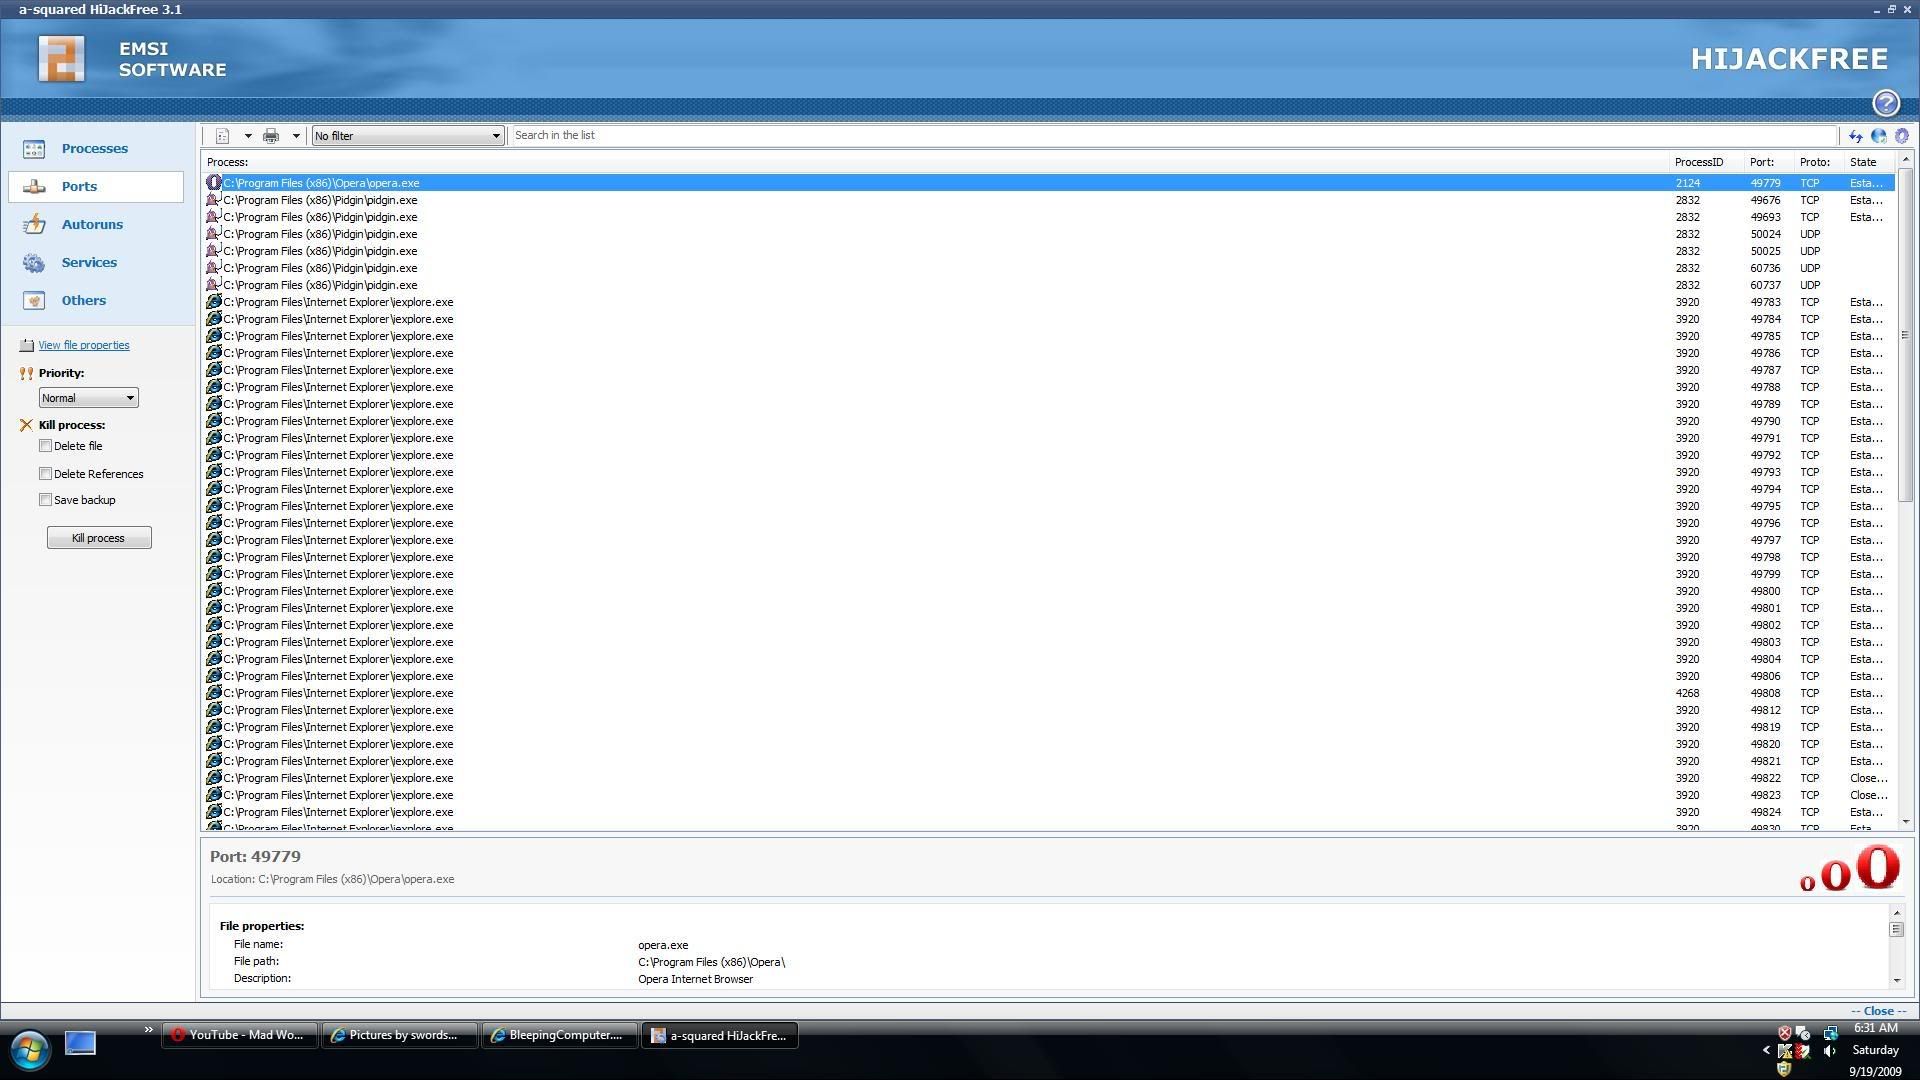Open the Autoruns lightning icon

click(x=34, y=225)
